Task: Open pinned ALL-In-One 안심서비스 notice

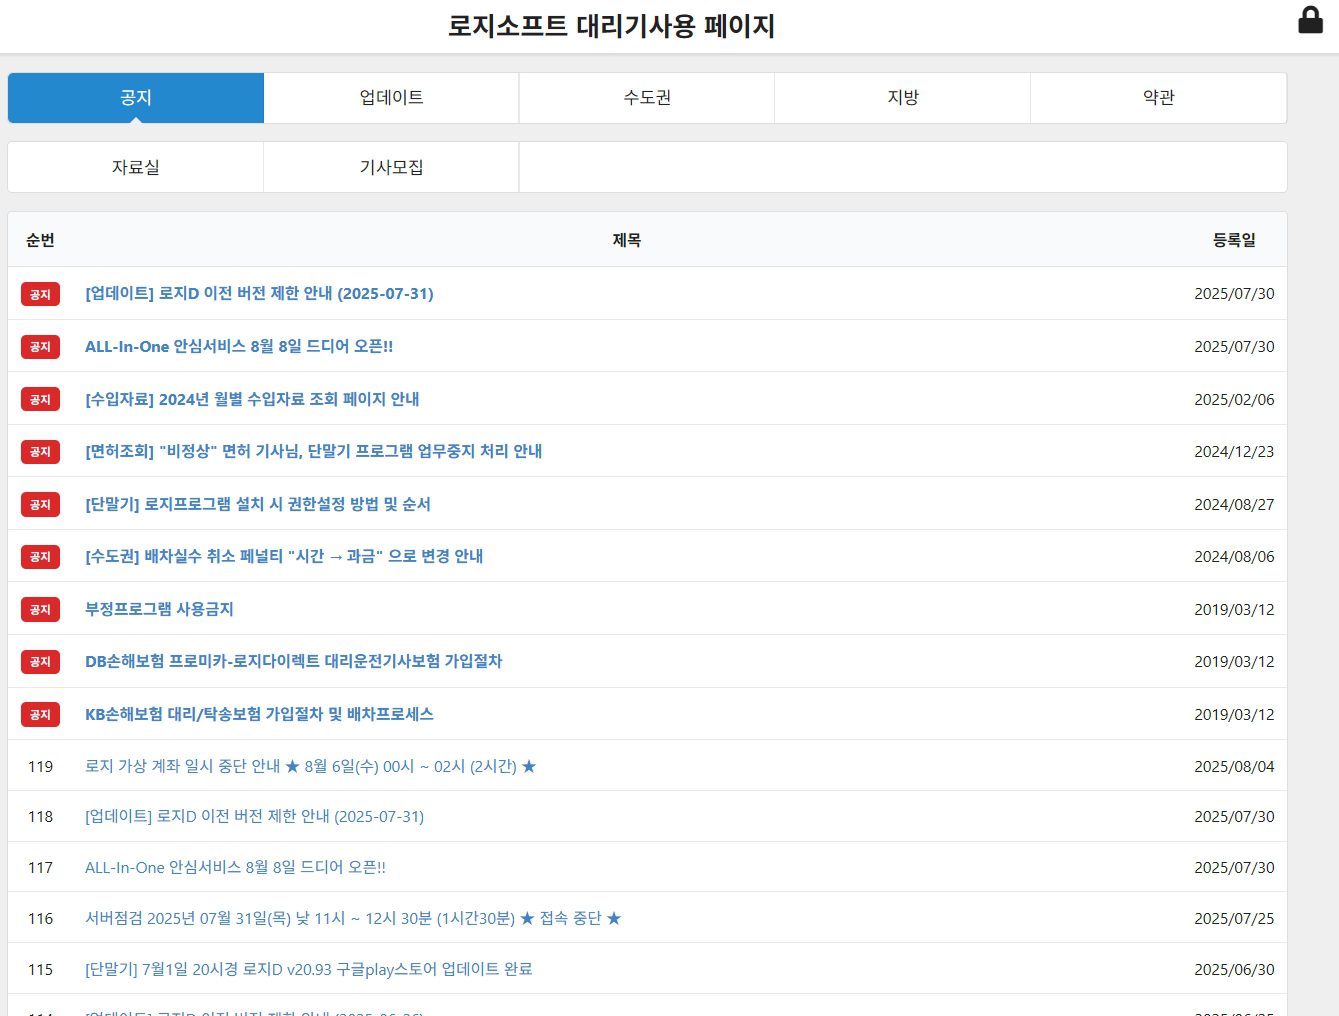Action: (x=239, y=346)
